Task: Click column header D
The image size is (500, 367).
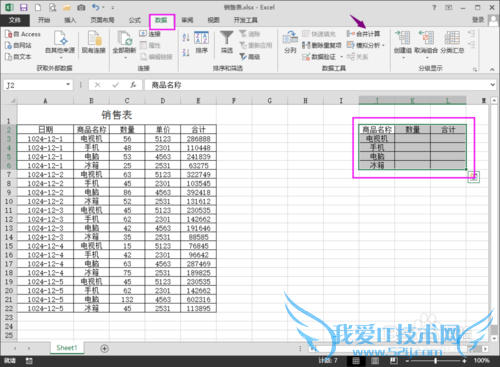Action: coord(163,100)
